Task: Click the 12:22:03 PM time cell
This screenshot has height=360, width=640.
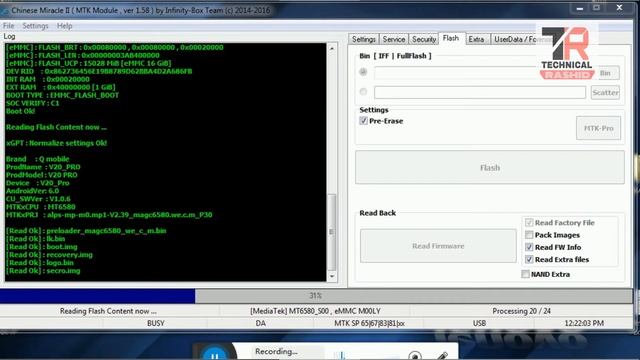Action: click(x=584, y=323)
